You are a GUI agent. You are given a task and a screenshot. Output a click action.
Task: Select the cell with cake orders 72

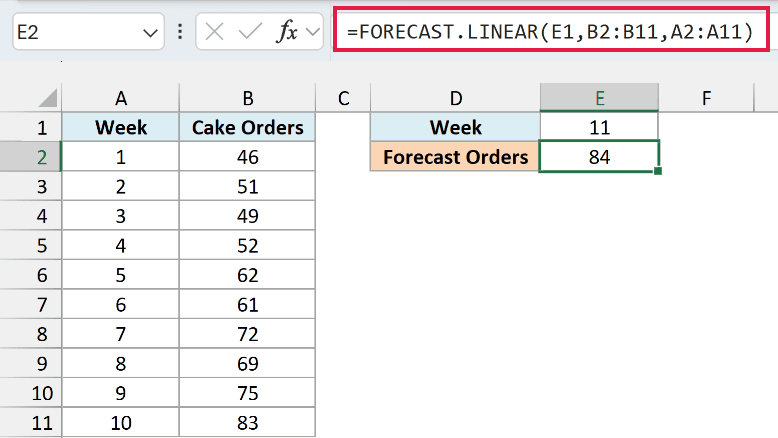click(248, 334)
